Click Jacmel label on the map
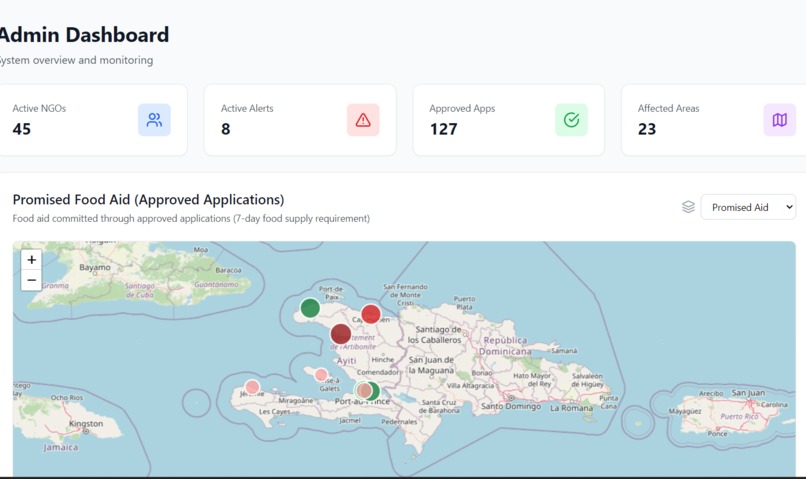The height and width of the screenshot is (479, 806). click(350, 420)
